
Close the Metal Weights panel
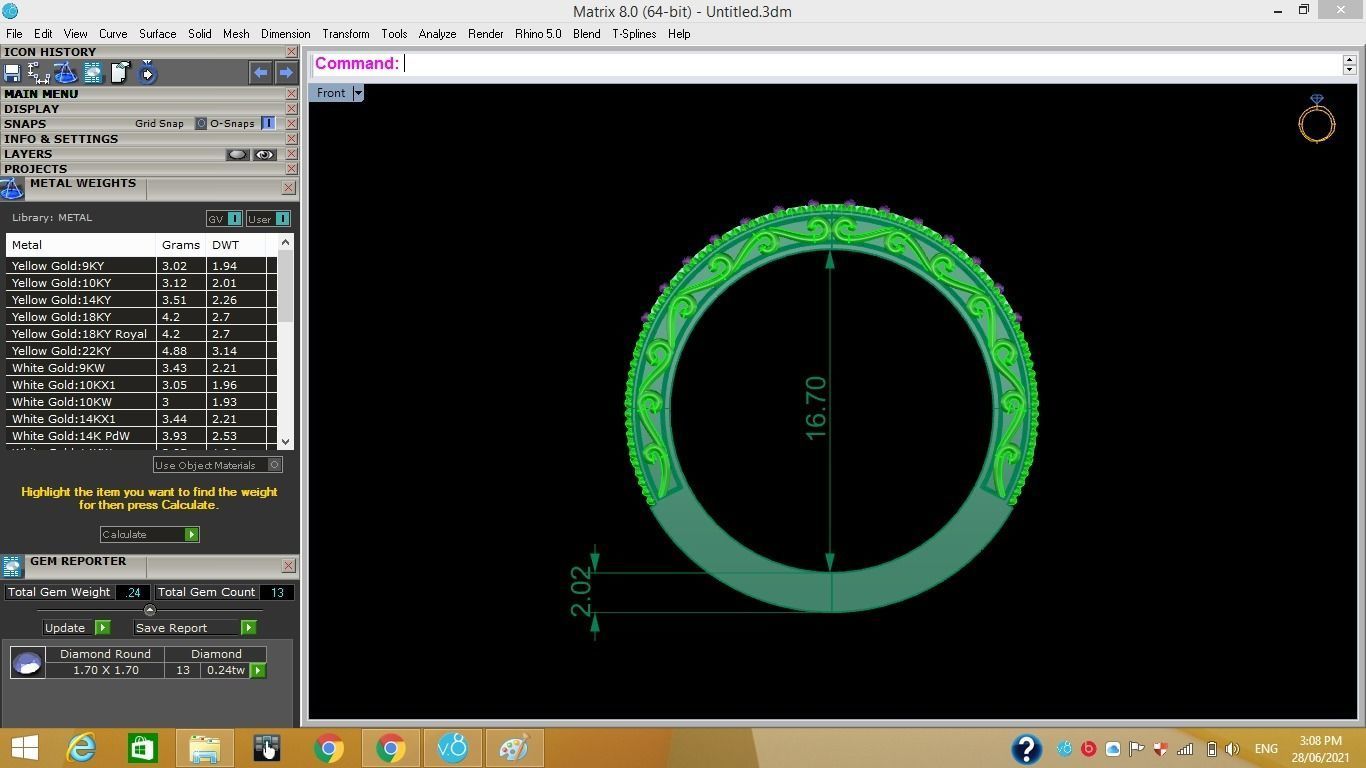click(288, 187)
